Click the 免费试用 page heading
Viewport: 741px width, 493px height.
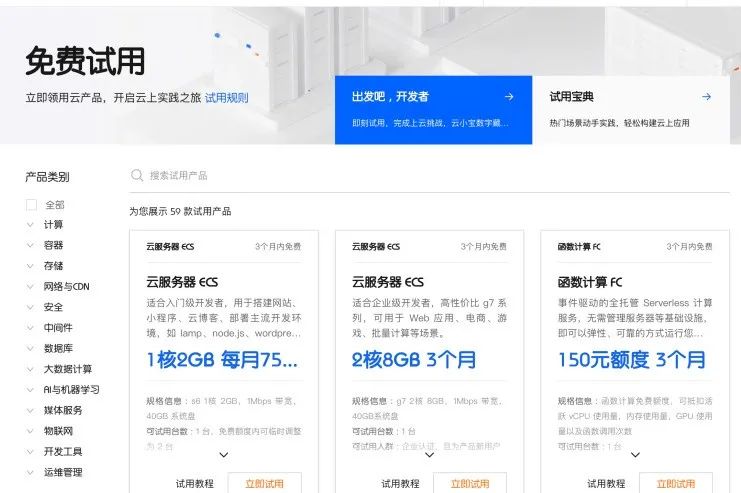click(85, 61)
